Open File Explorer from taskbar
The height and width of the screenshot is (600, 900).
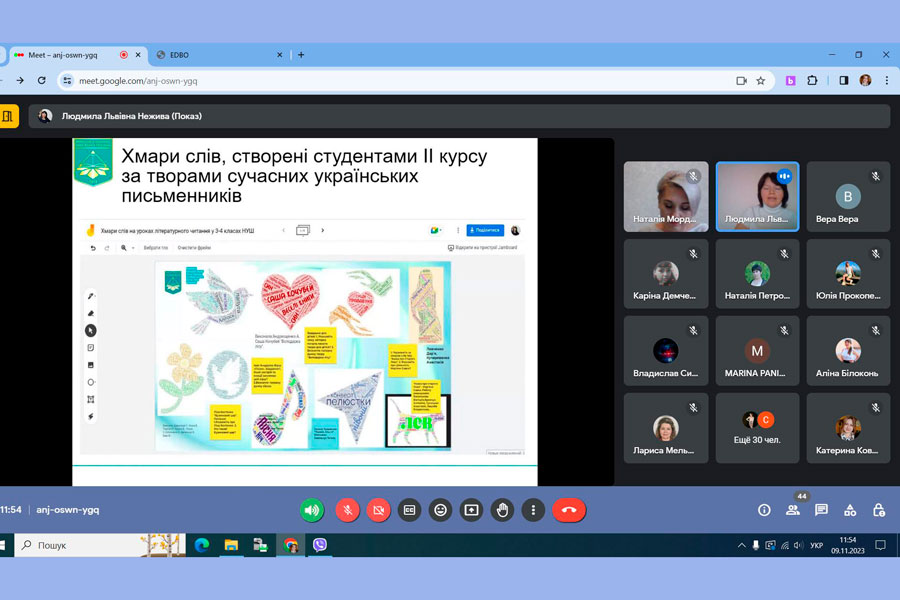[231, 545]
